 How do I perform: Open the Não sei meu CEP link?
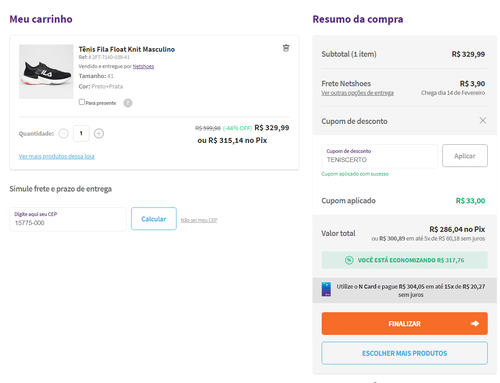pos(199,220)
